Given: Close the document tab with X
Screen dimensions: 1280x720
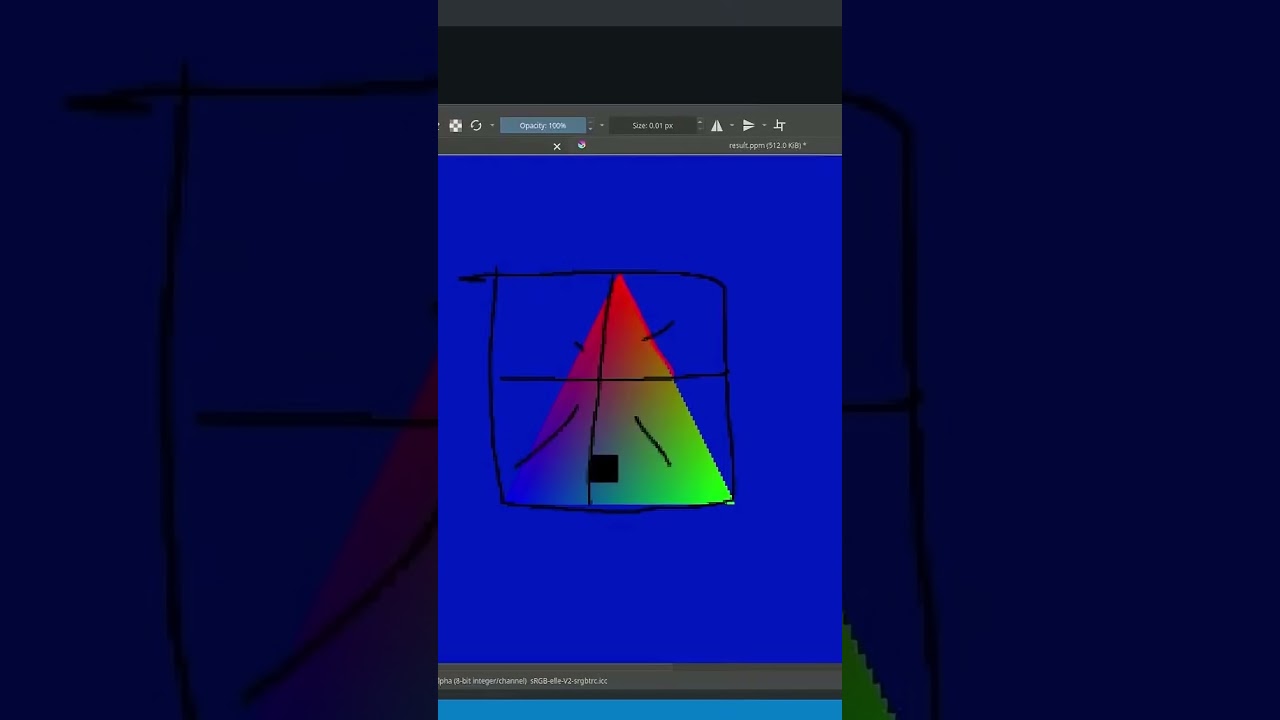Looking at the screenshot, I should (557, 146).
